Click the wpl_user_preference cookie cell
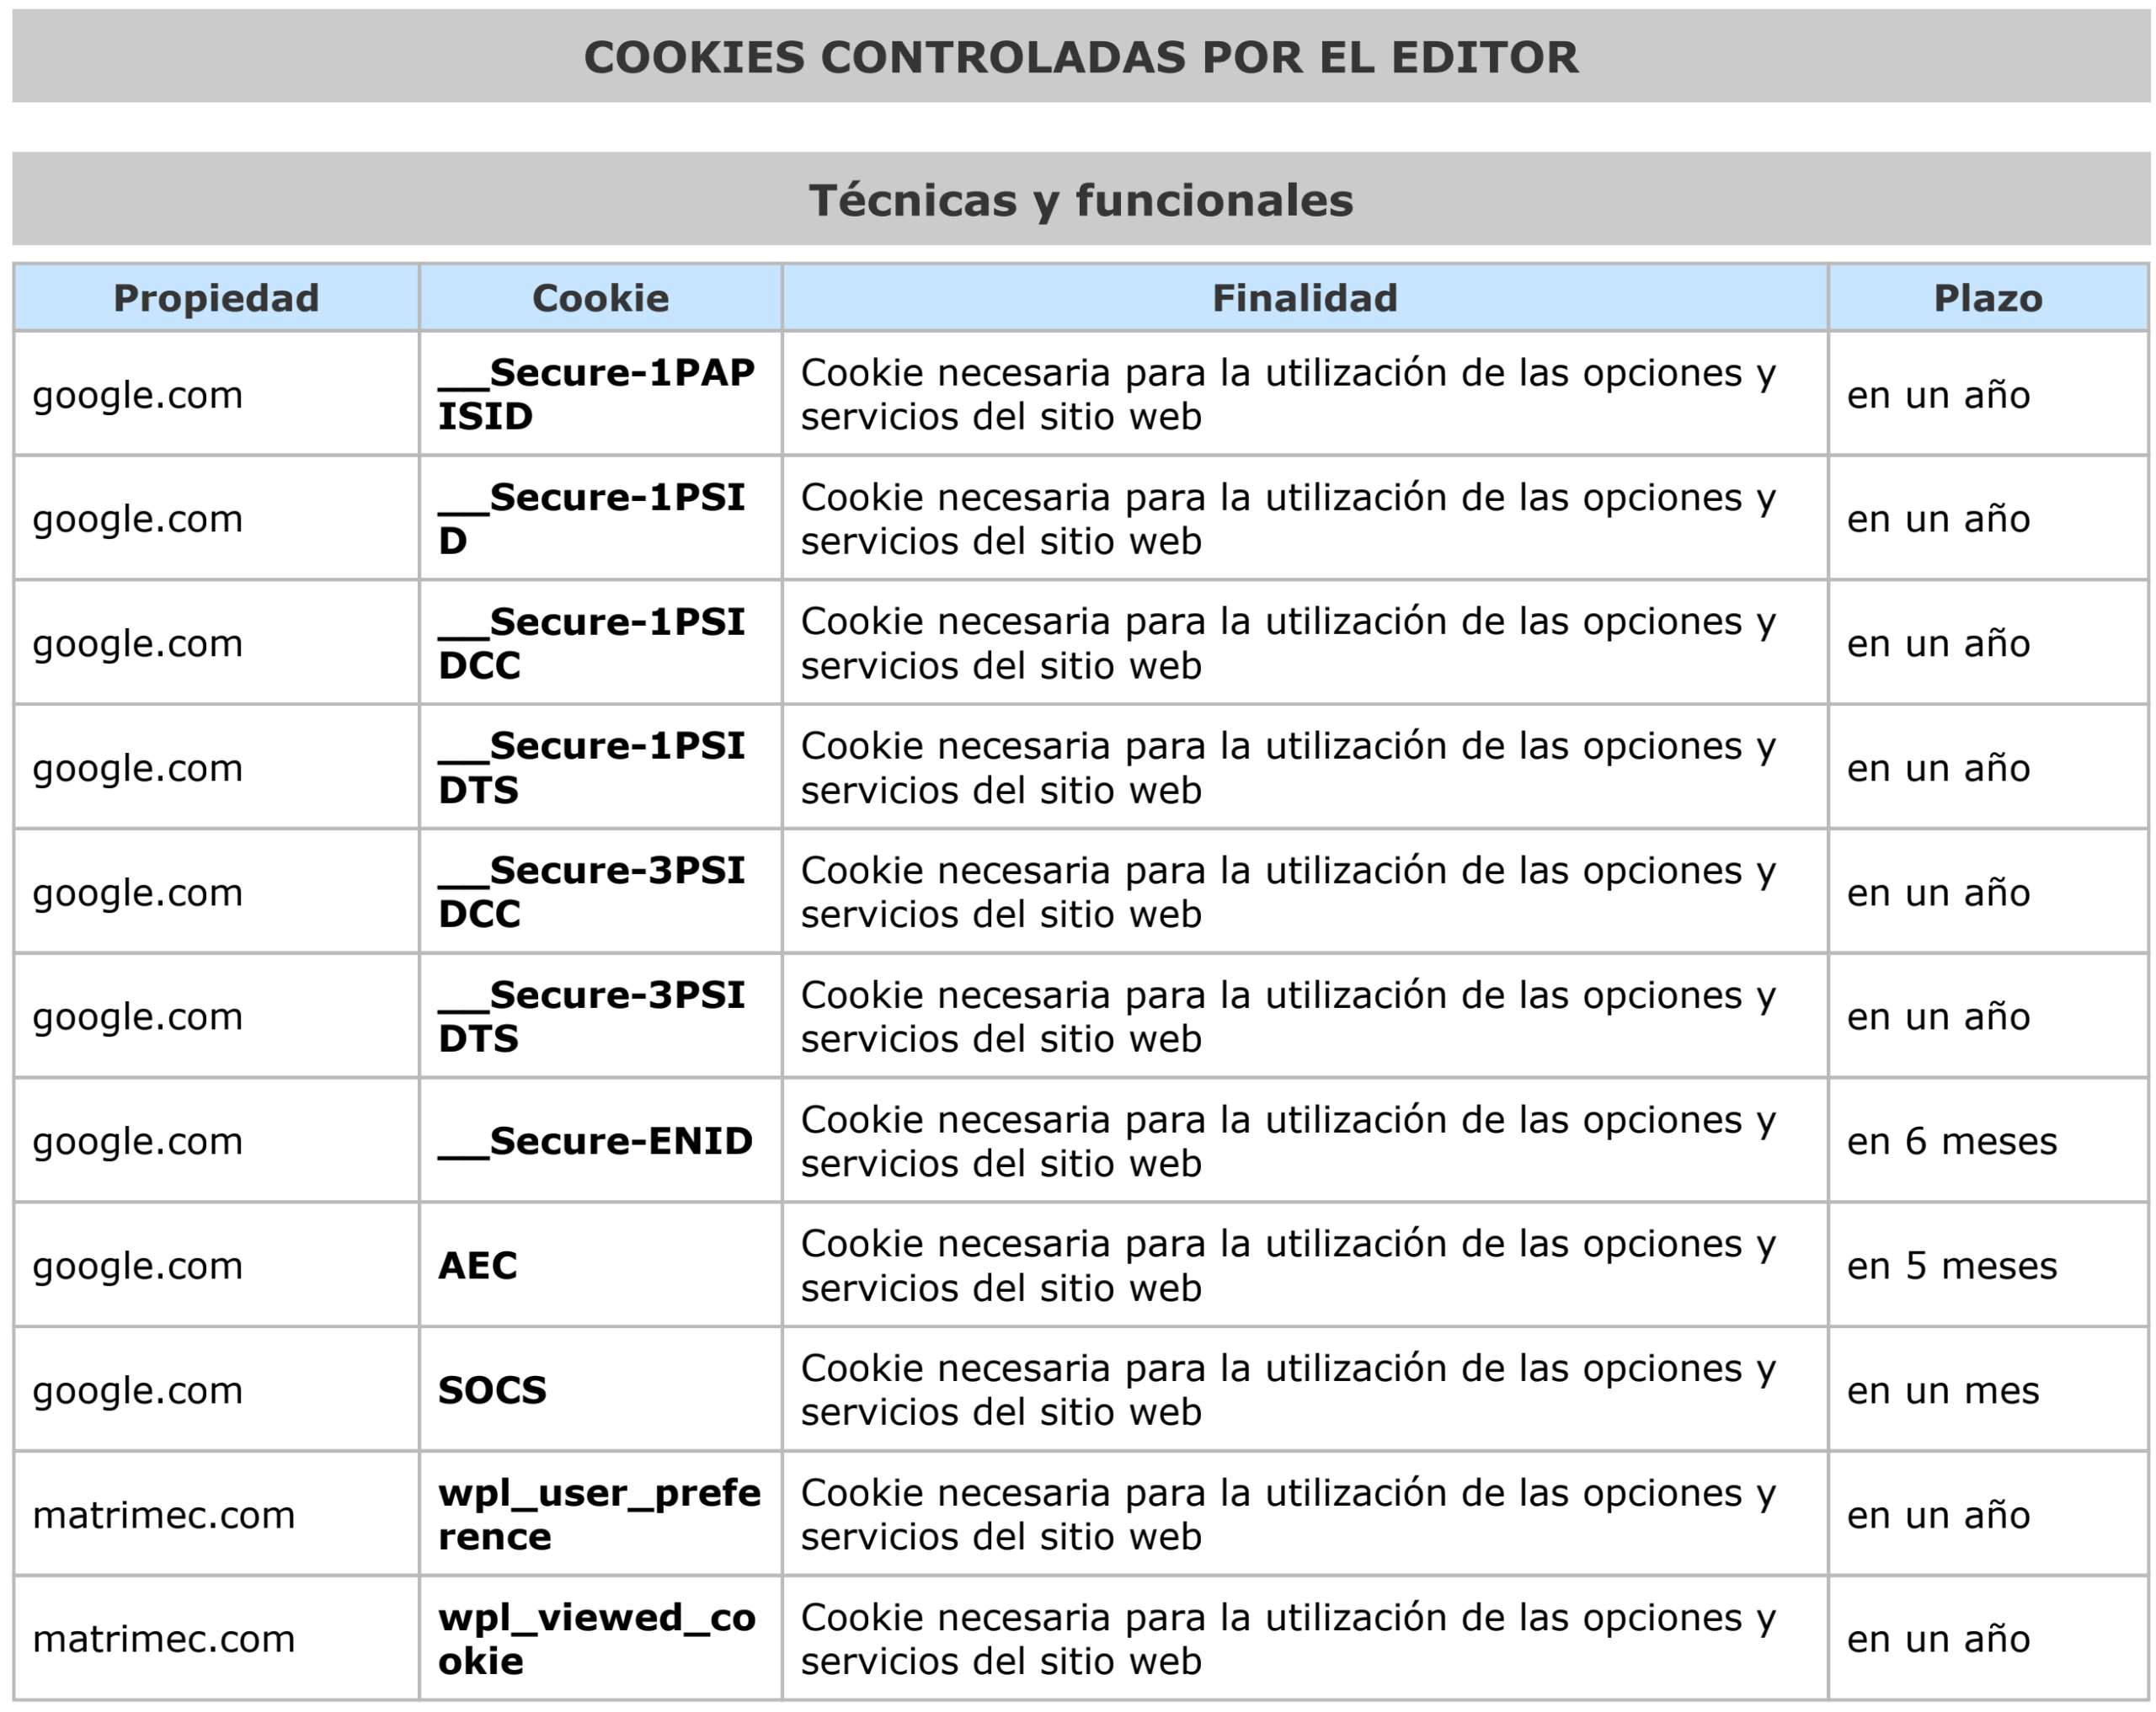Screen dimensions: 2156x1712 coord(600,1514)
